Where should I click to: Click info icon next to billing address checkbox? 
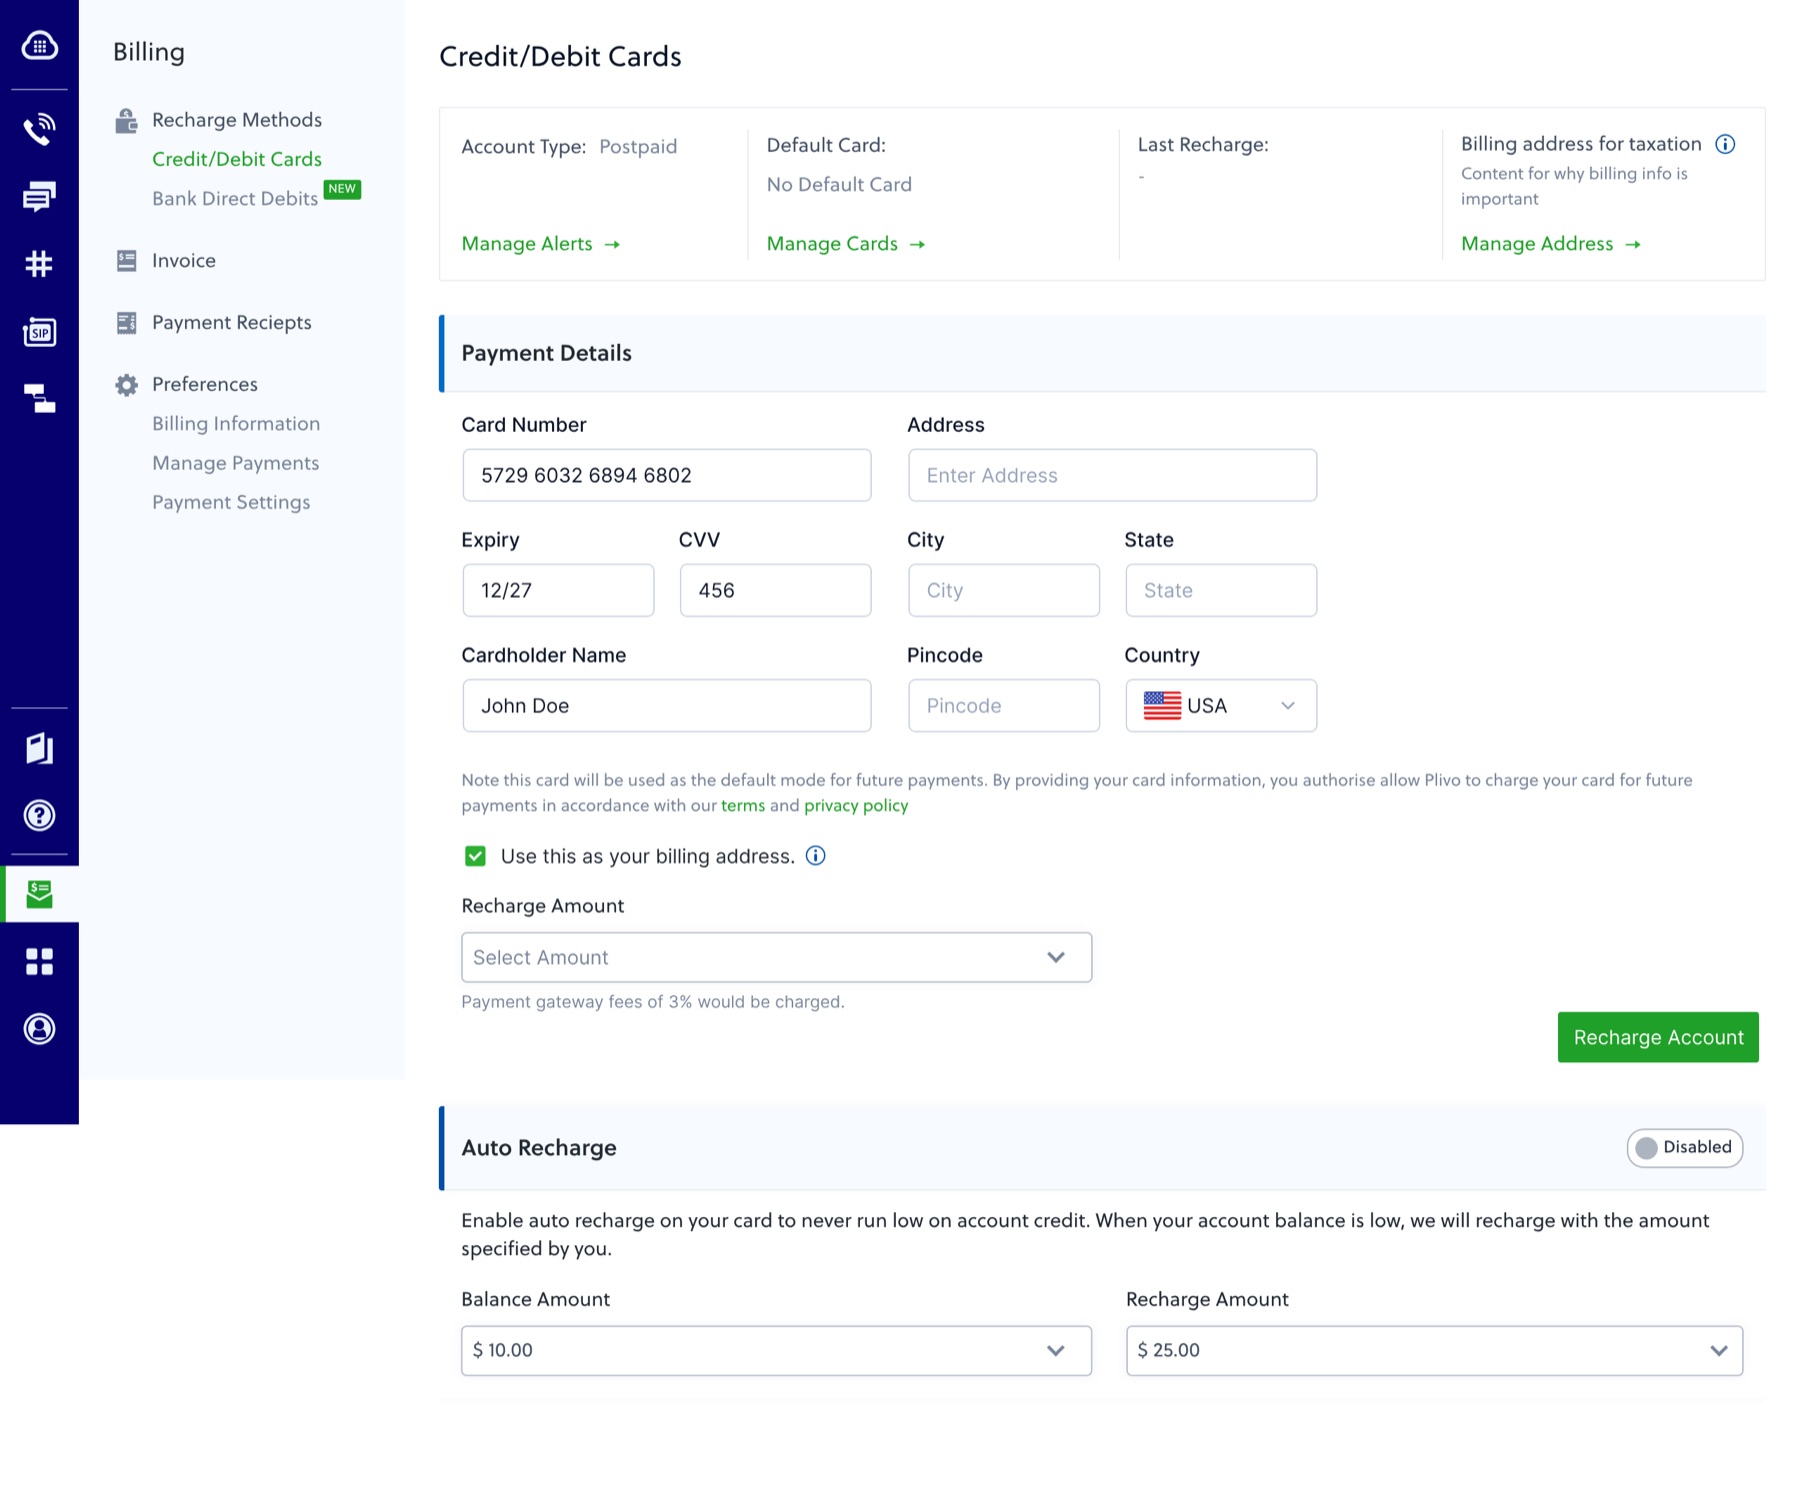[816, 856]
